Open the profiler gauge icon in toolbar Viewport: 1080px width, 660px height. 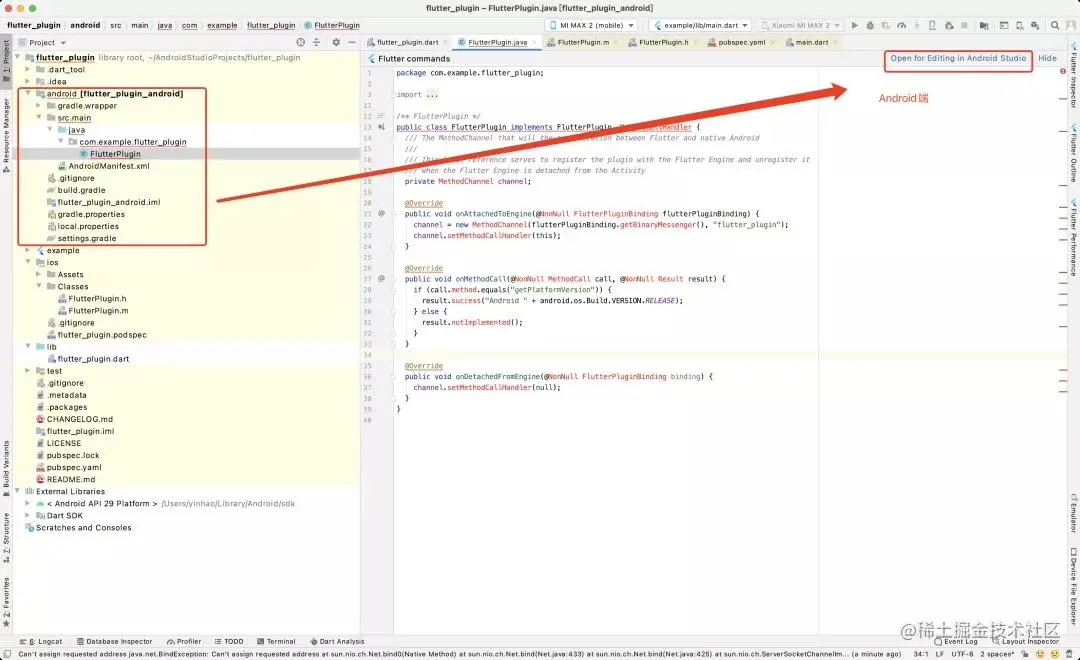[901, 25]
